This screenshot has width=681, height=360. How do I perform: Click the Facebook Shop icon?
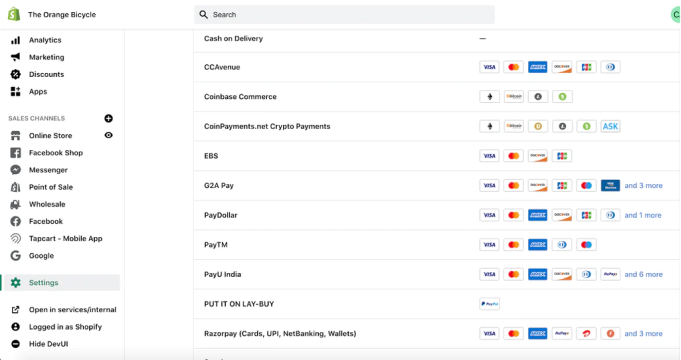click(x=16, y=153)
